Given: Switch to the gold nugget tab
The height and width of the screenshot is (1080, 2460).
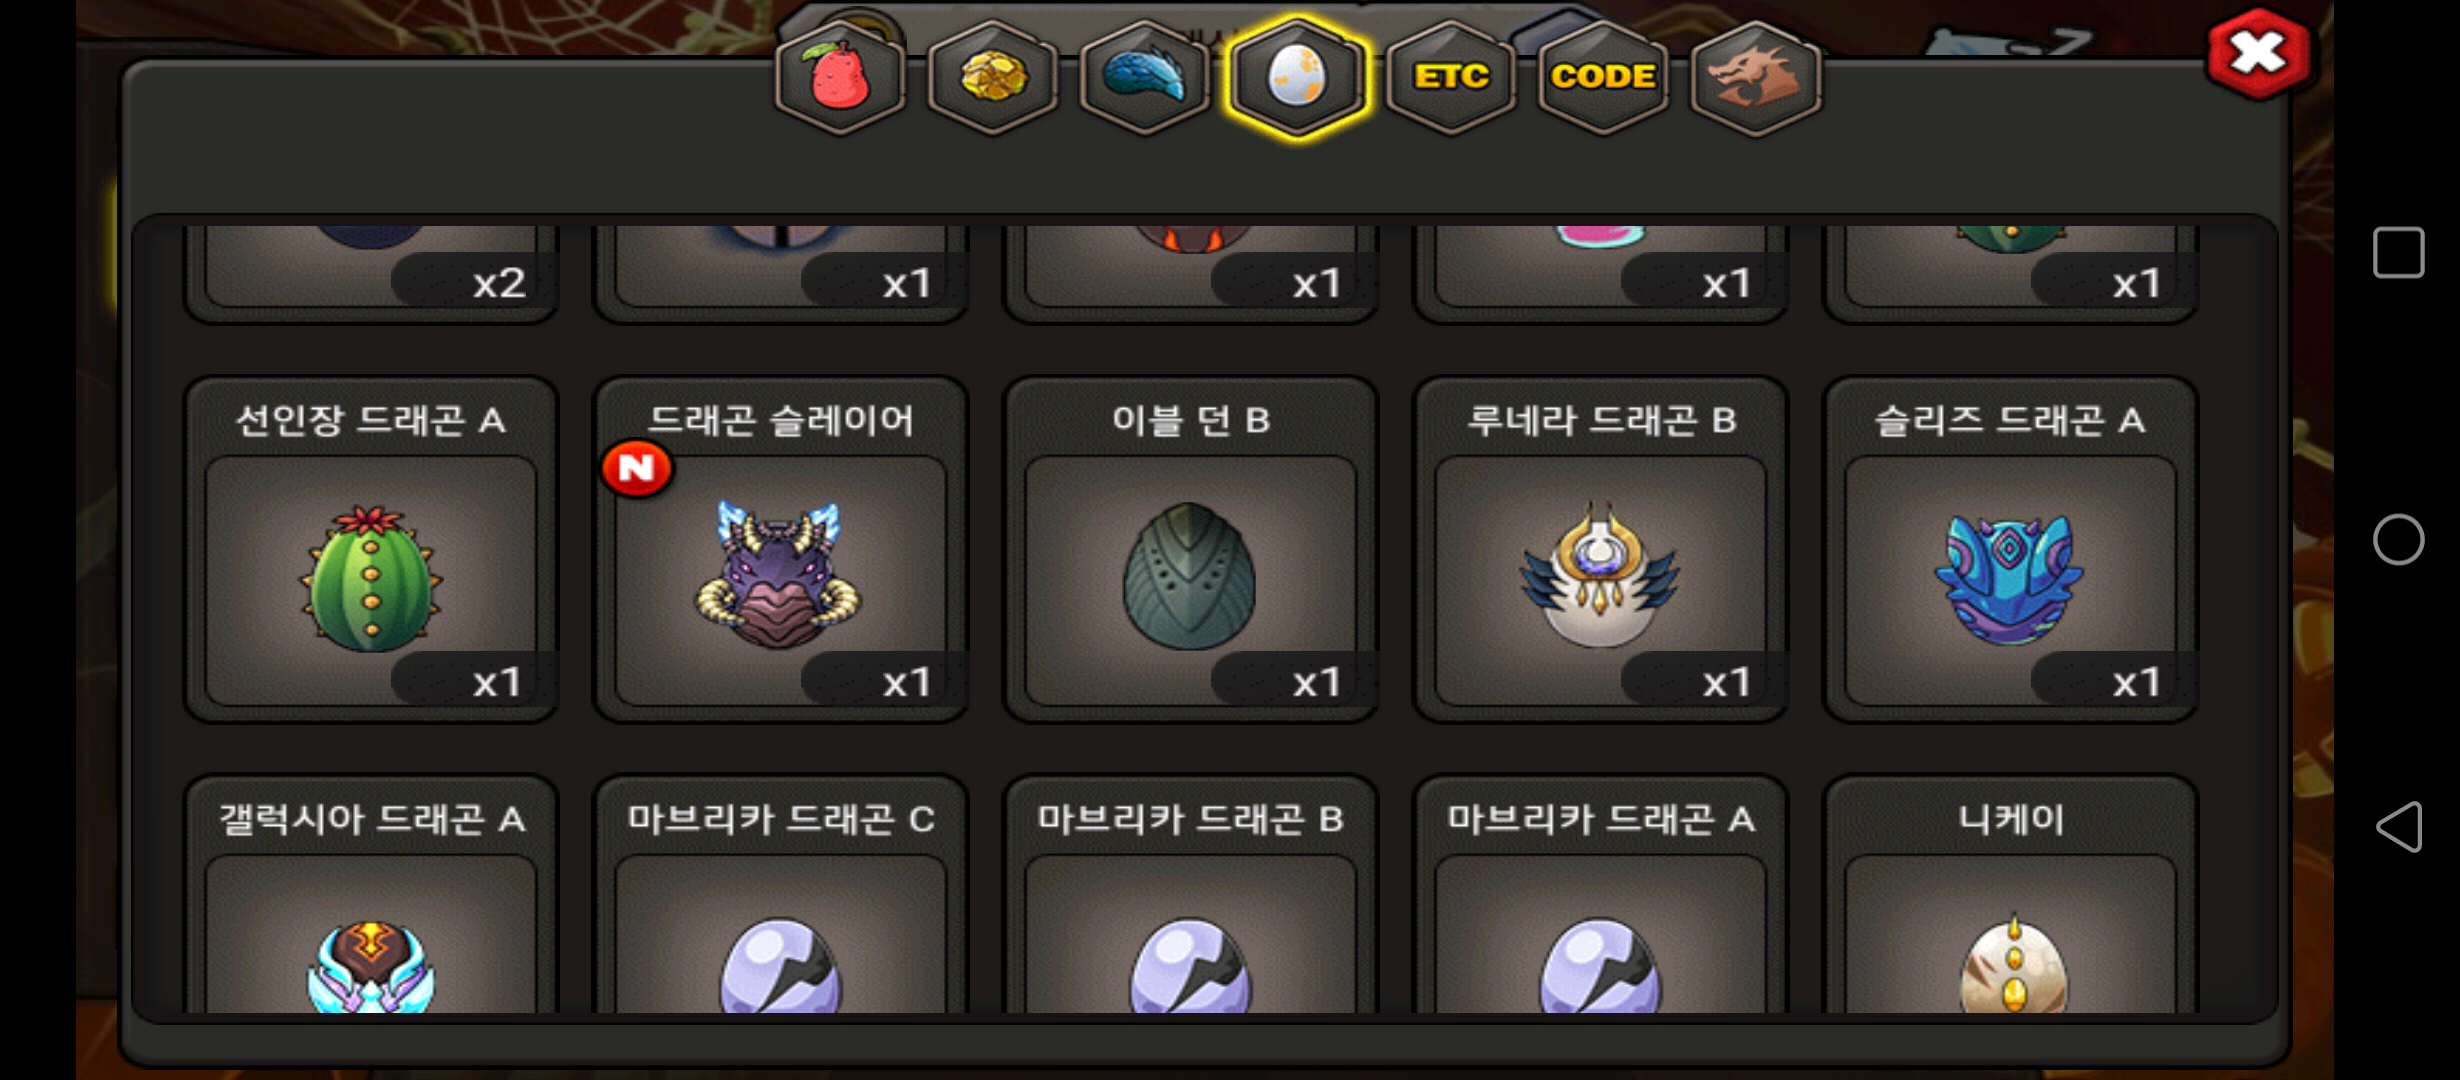Looking at the screenshot, I should tap(993, 78).
